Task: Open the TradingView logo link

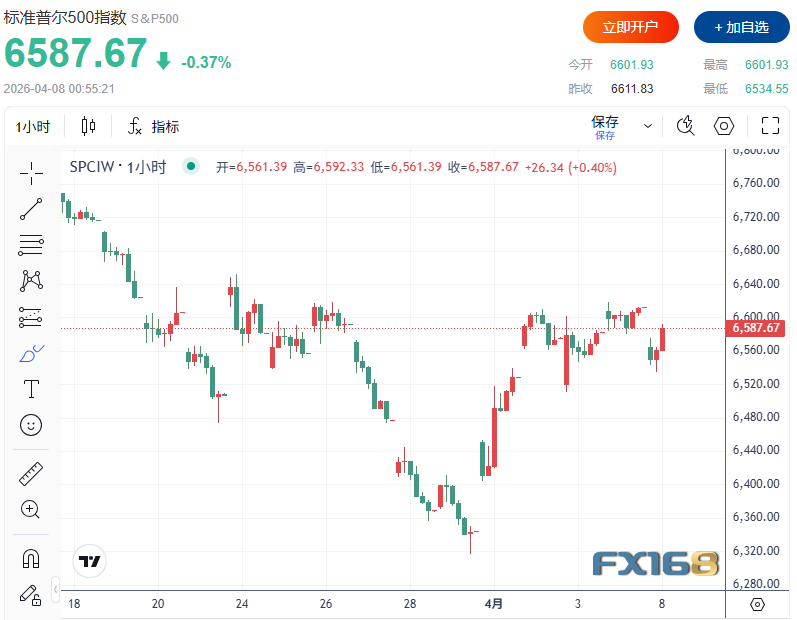Action: (89, 561)
